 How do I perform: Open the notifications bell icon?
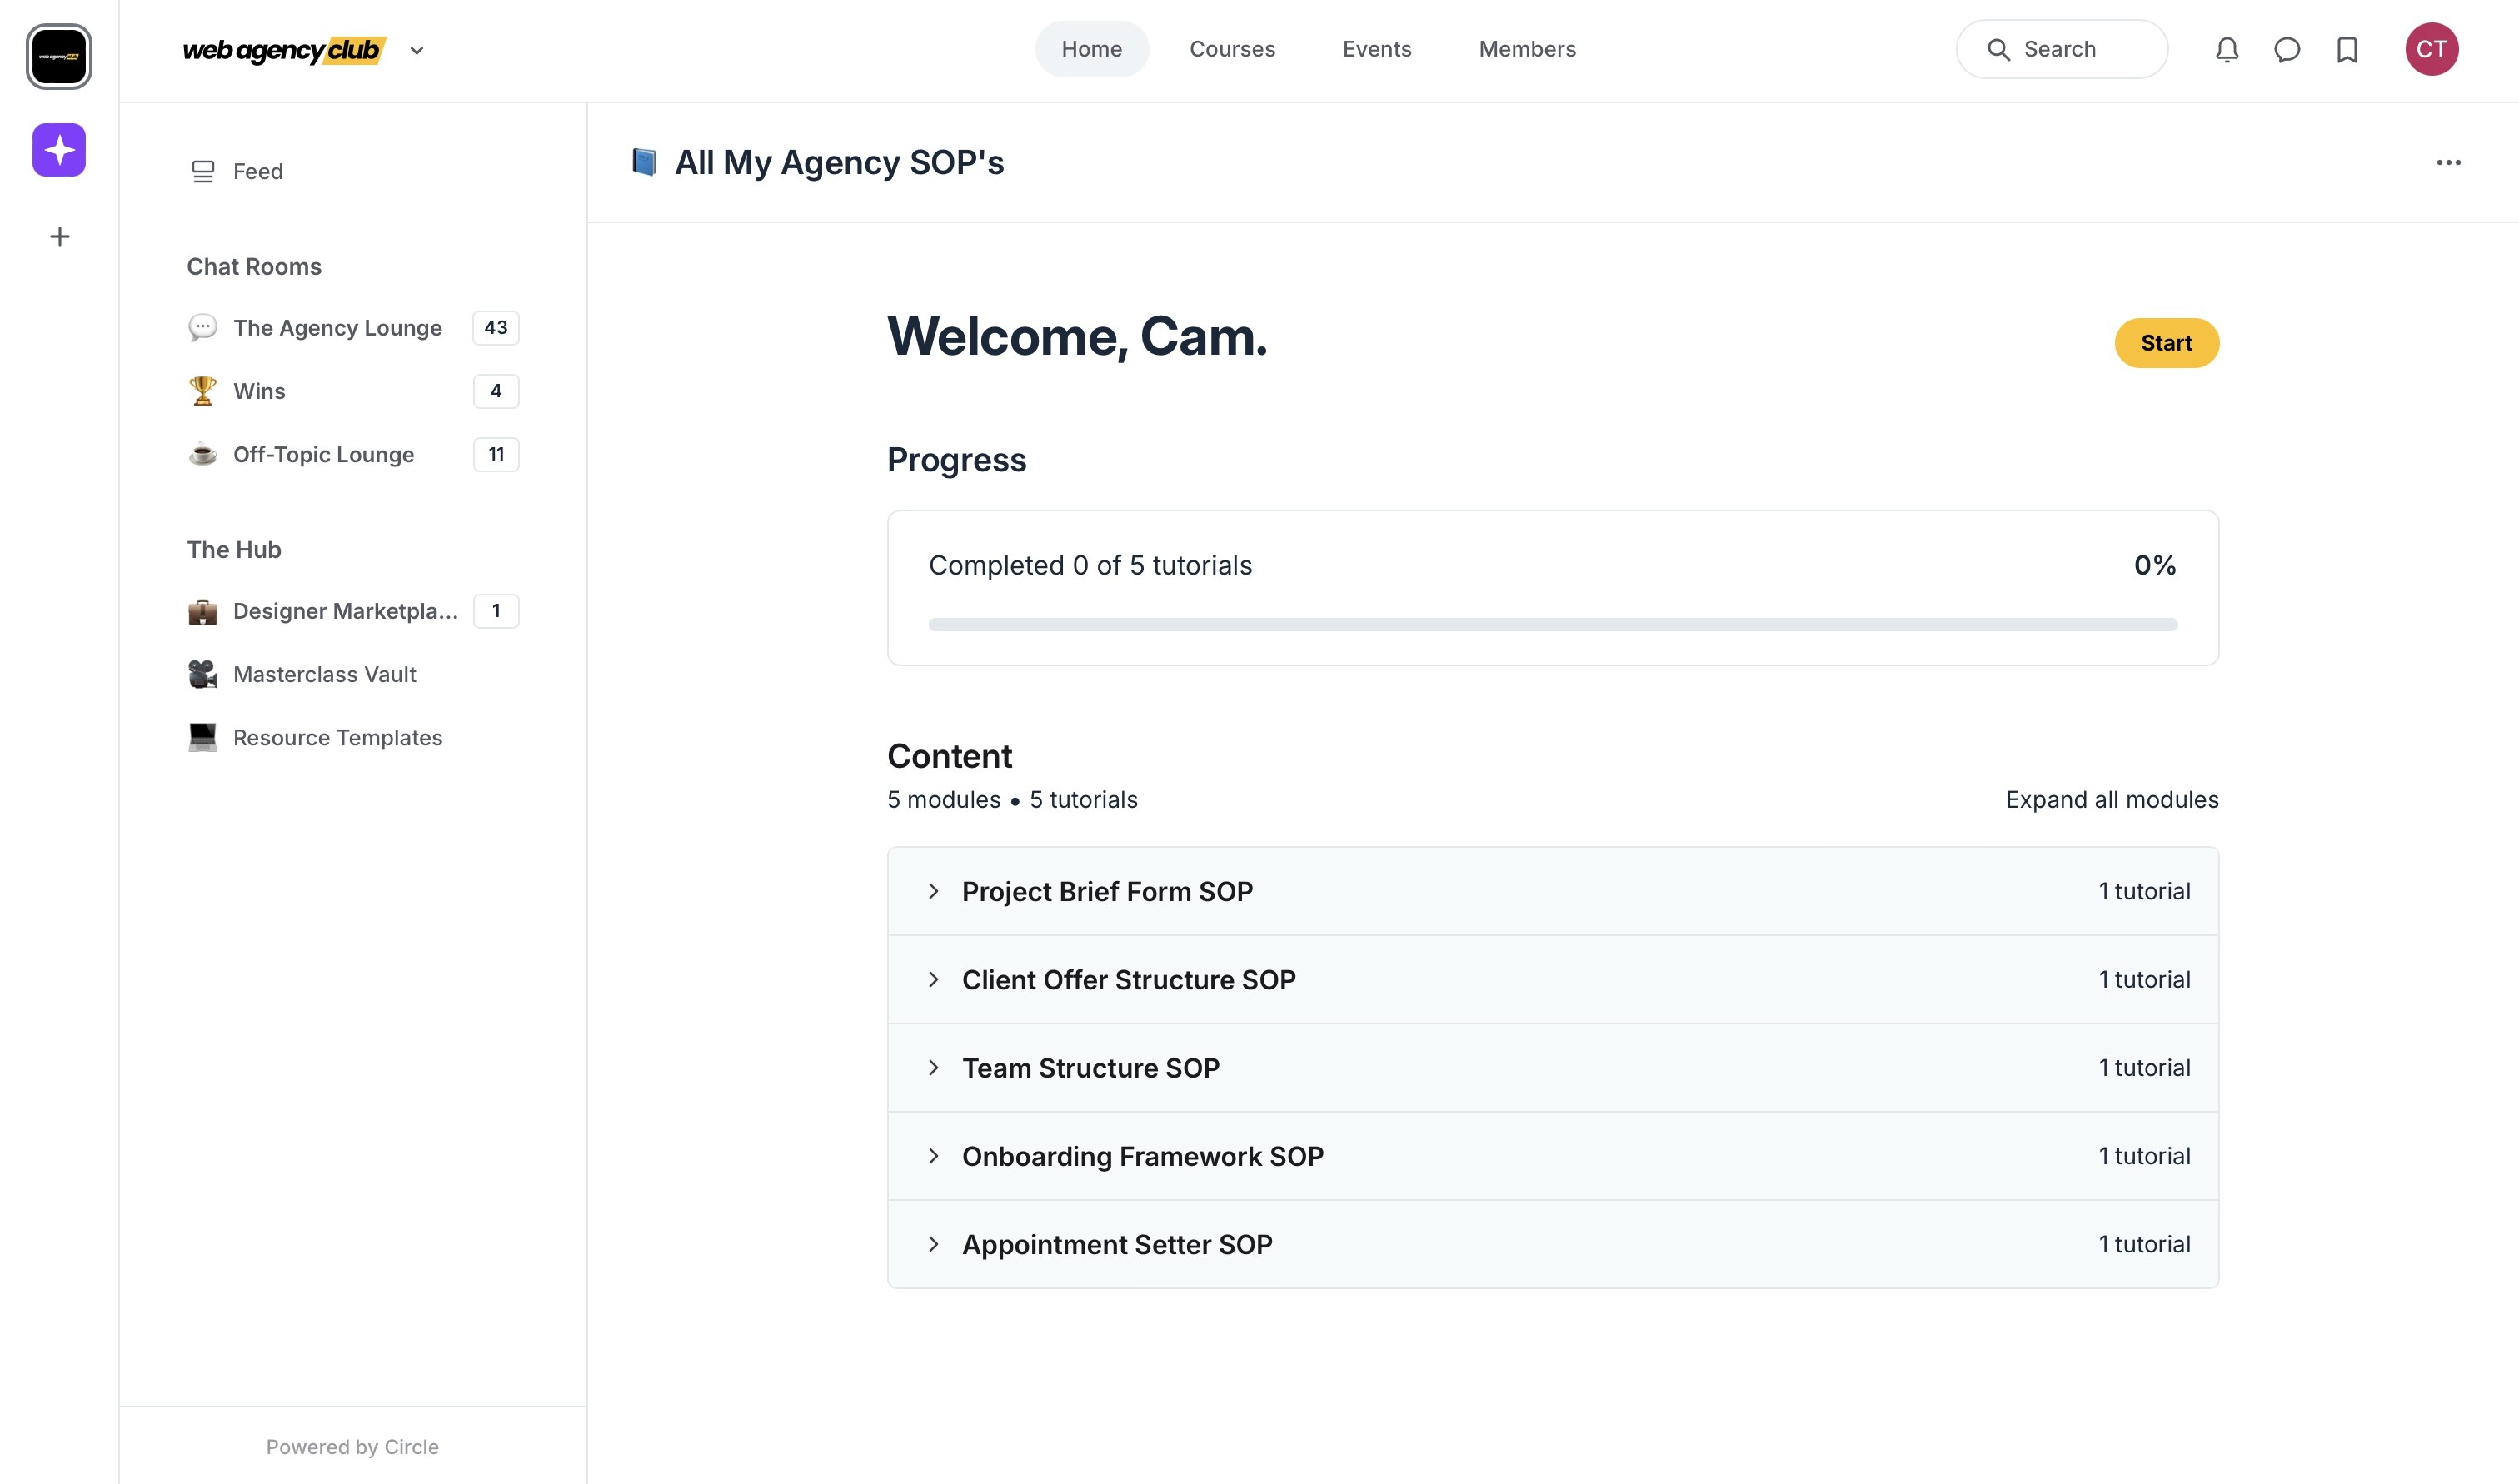pos(2226,50)
